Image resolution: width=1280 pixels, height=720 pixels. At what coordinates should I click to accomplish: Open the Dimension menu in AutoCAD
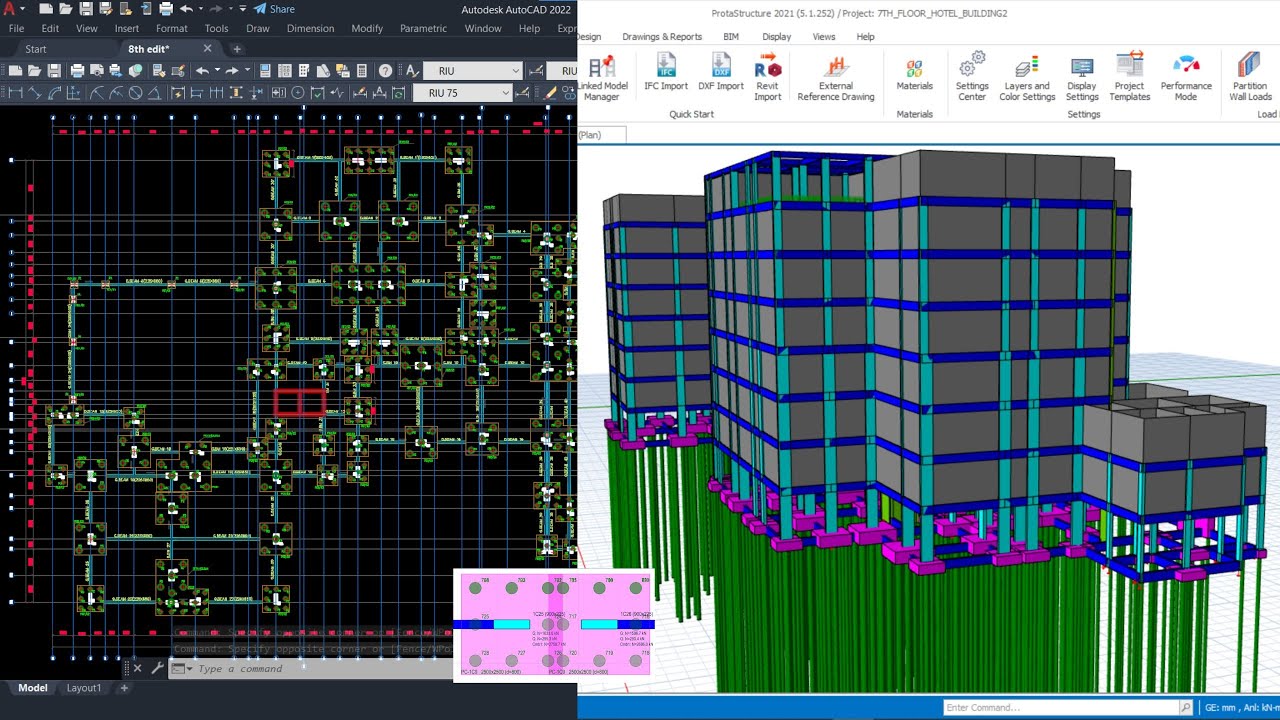tap(311, 28)
